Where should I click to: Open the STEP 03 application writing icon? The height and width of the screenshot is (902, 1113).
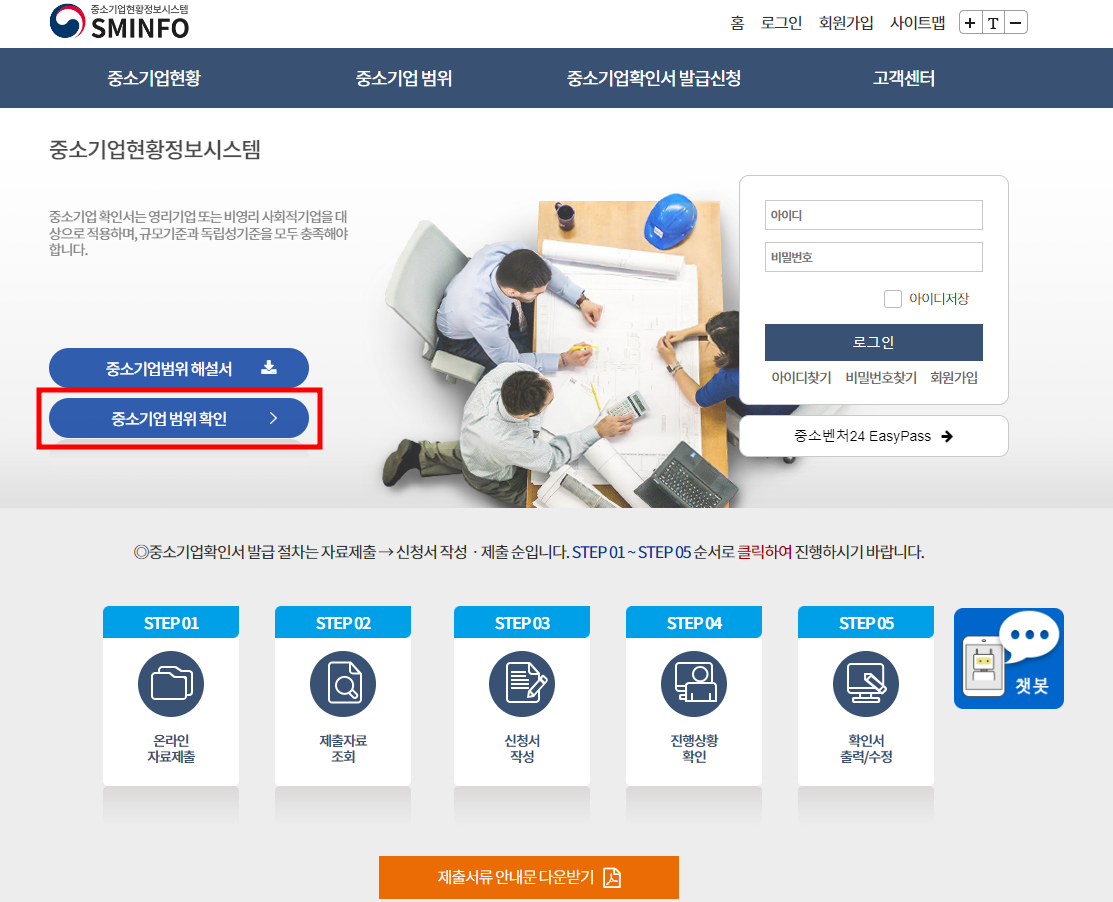click(x=522, y=683)
